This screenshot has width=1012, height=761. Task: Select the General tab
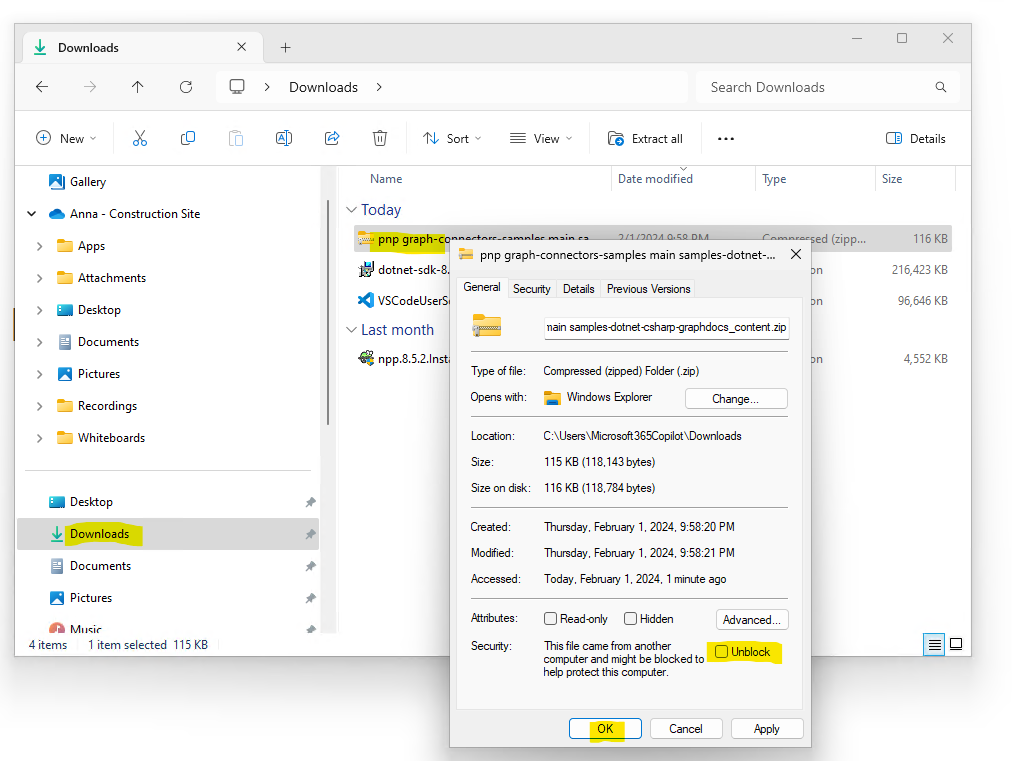[481, 287]
